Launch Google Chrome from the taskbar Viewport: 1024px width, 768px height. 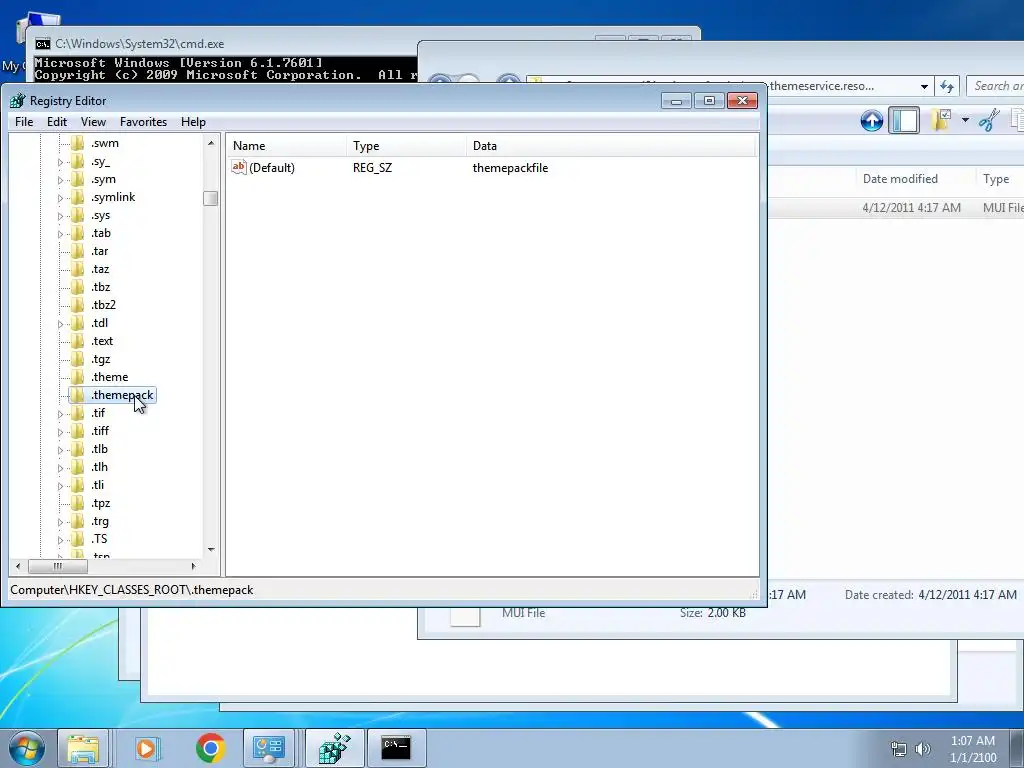[x=210, y=748]
